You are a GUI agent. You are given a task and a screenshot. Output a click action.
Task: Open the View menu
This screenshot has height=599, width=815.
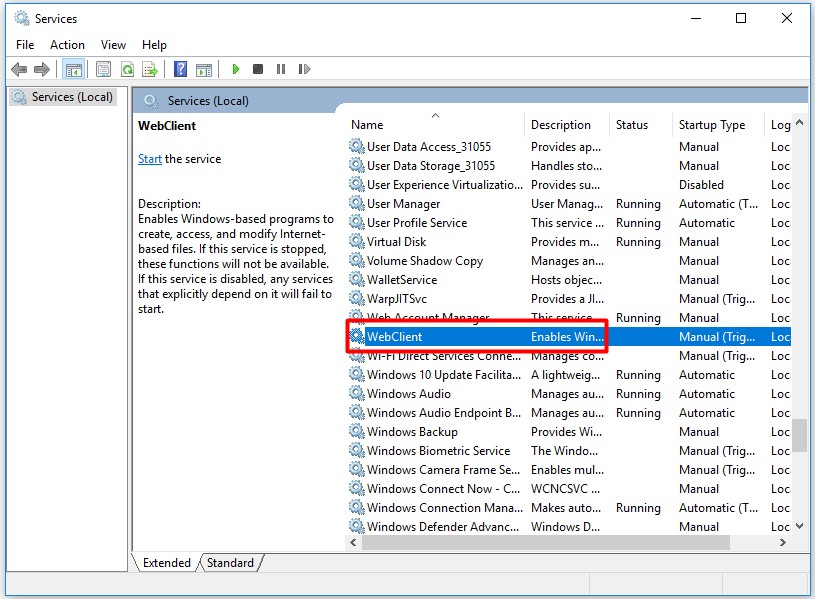[113, 45]
